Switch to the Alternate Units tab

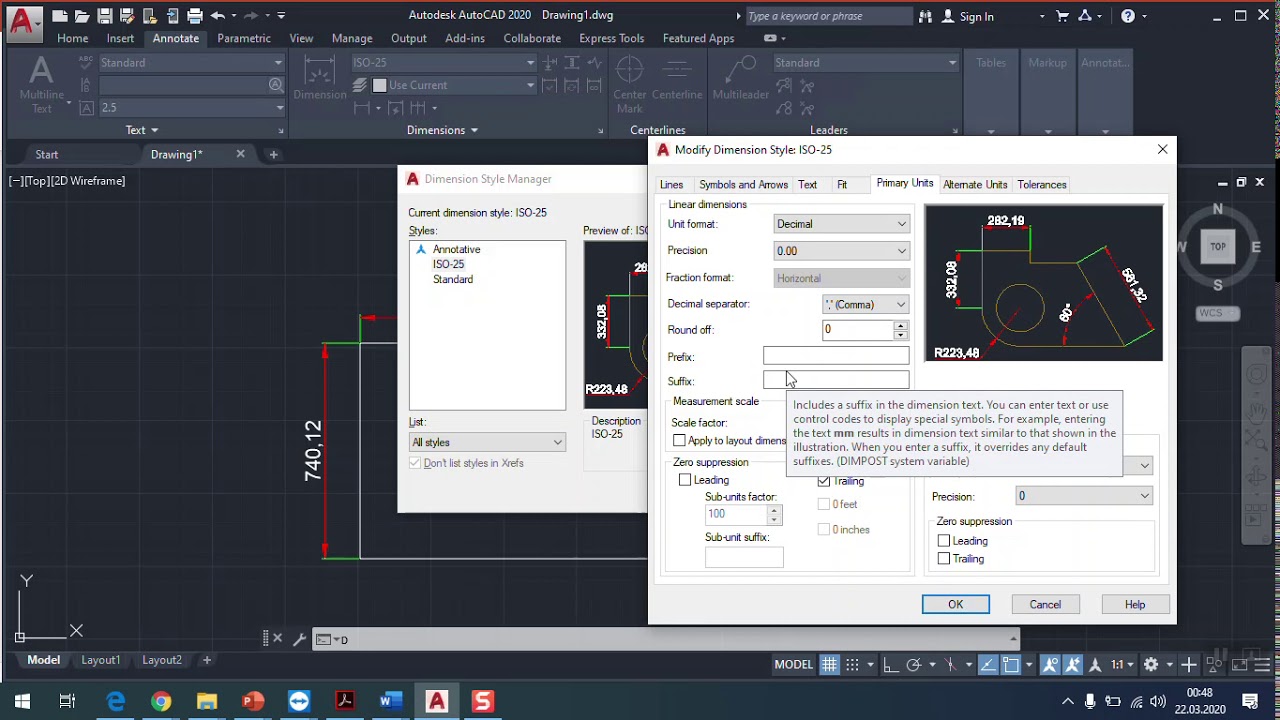[x=975, y=185]
